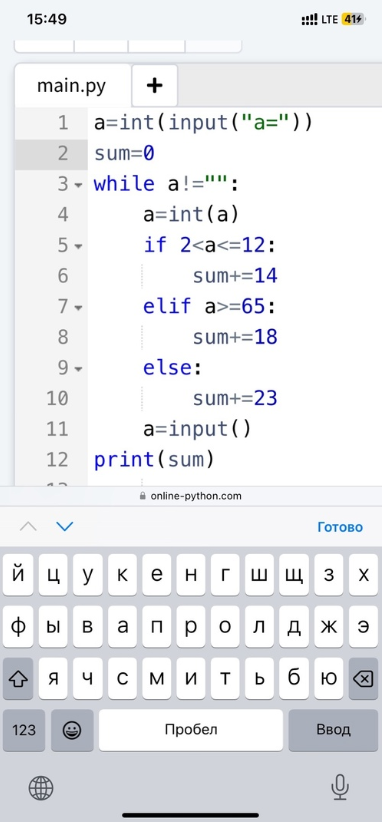This screenshot has height=822, width=382.
Task: Tap the ж key on keyboard
Action: (329, 627)
